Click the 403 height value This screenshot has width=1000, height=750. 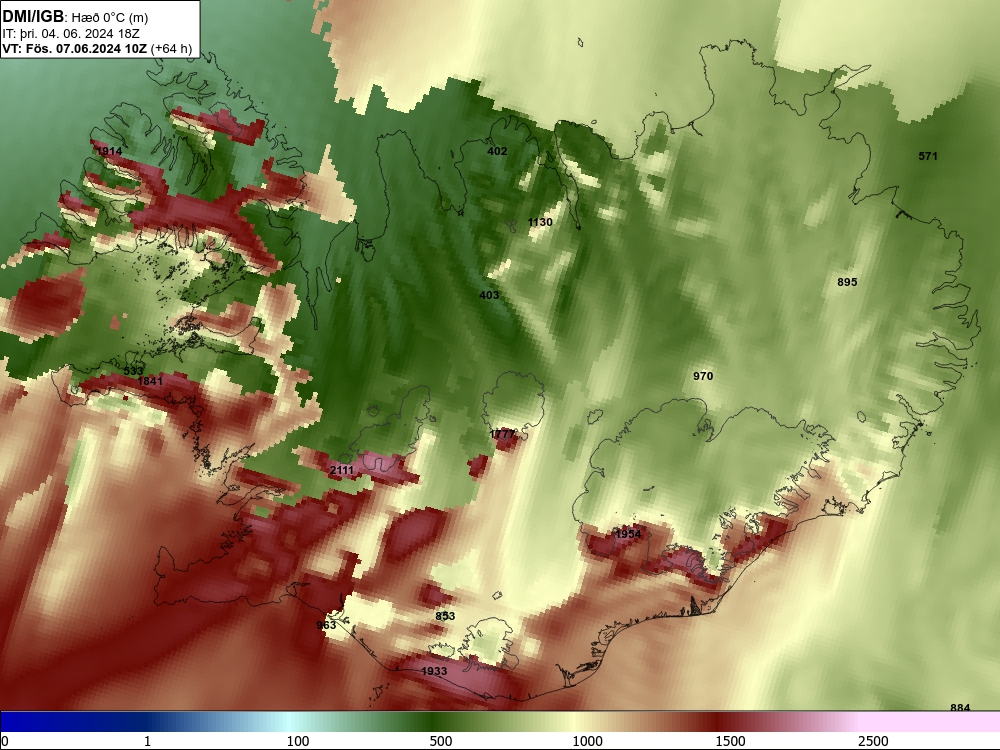pos(489,295)
